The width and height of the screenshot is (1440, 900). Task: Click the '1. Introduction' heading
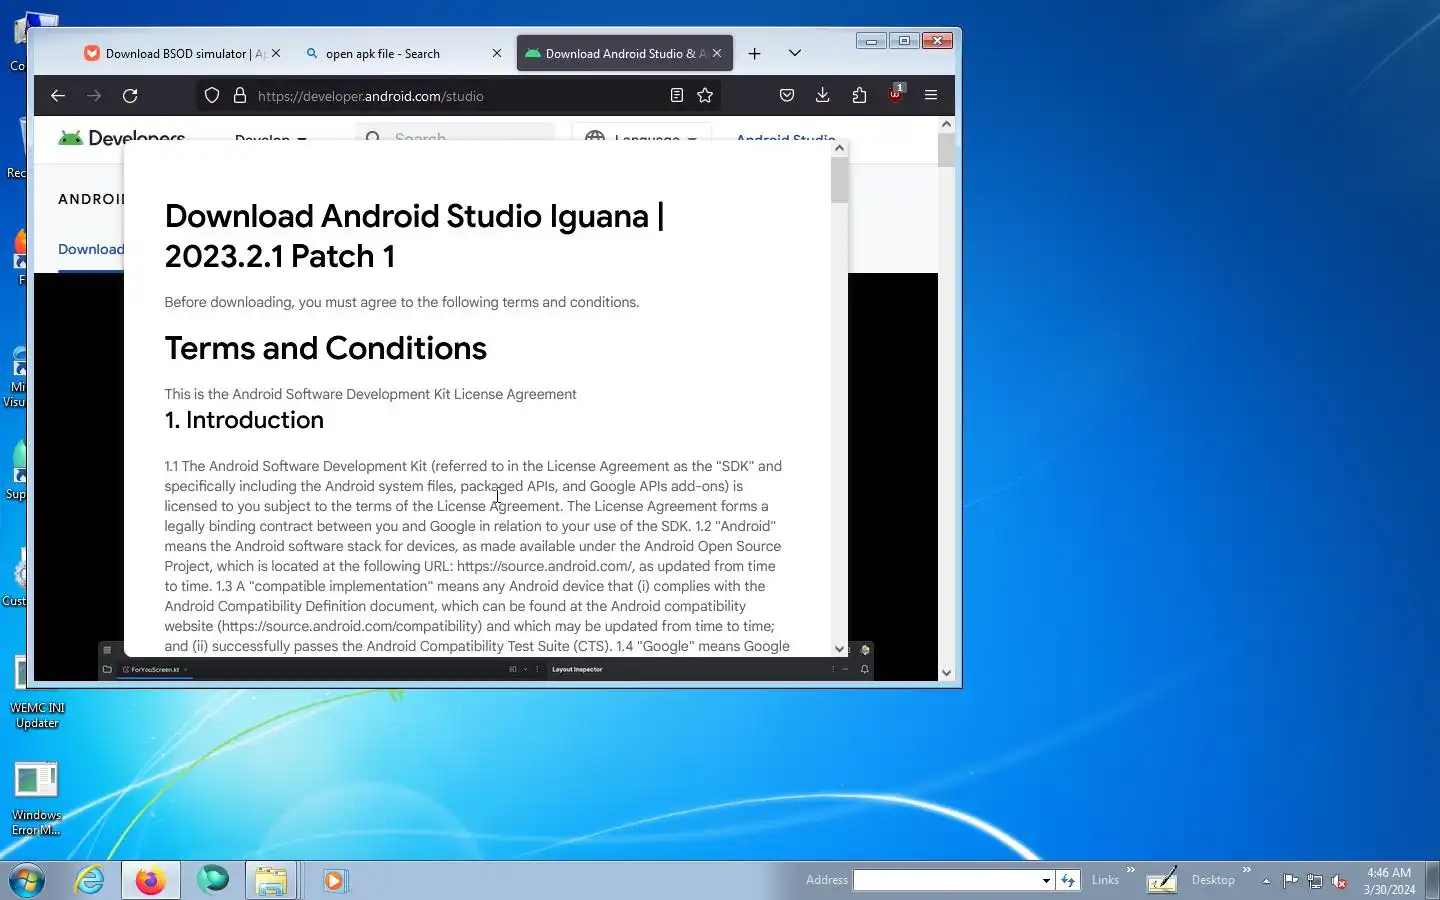pyautogui.click(x=244, y=420)
